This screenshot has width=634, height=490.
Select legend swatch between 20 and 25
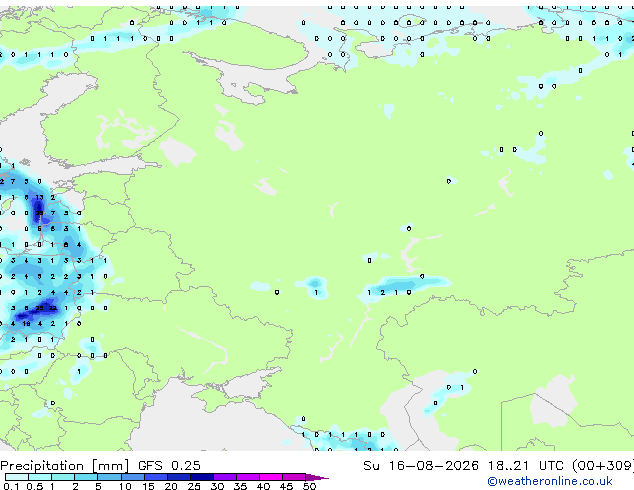(x=179, y=477)
